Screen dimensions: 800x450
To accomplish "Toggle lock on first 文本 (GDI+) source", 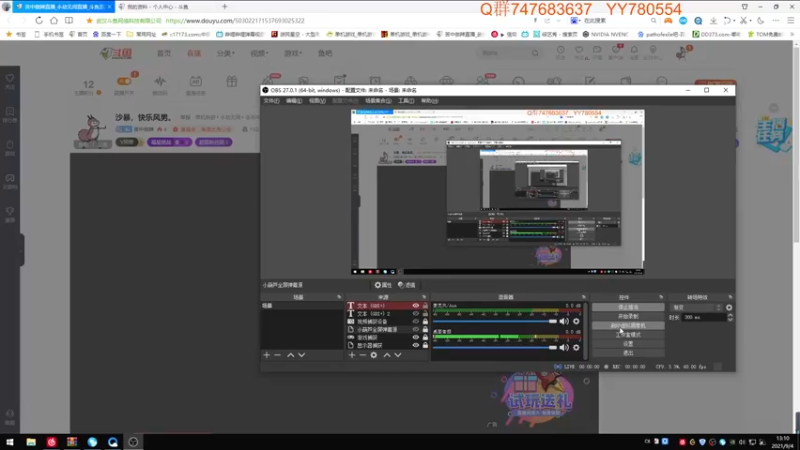I will pos(425,306).
